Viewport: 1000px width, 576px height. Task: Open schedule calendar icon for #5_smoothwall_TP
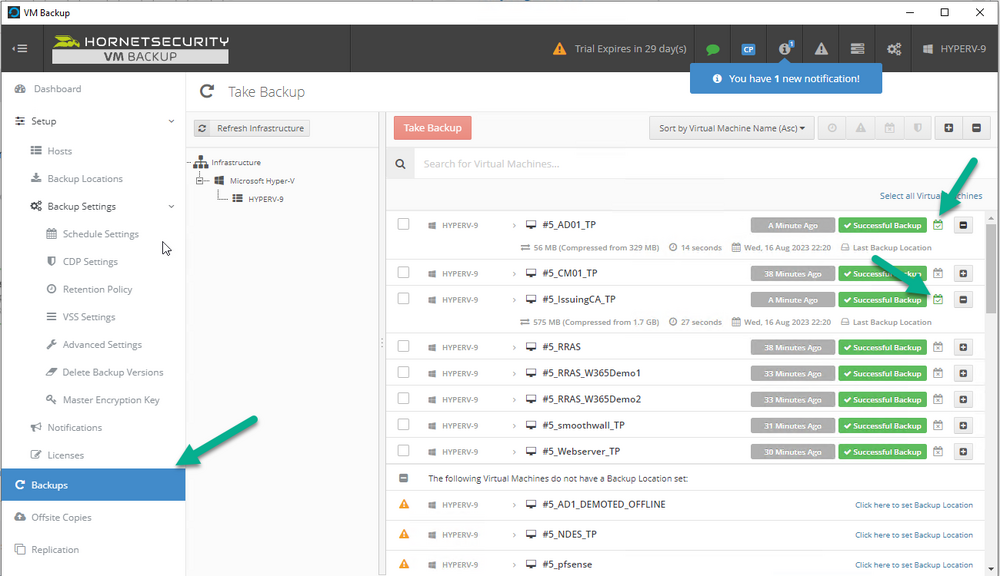(938, 426)
